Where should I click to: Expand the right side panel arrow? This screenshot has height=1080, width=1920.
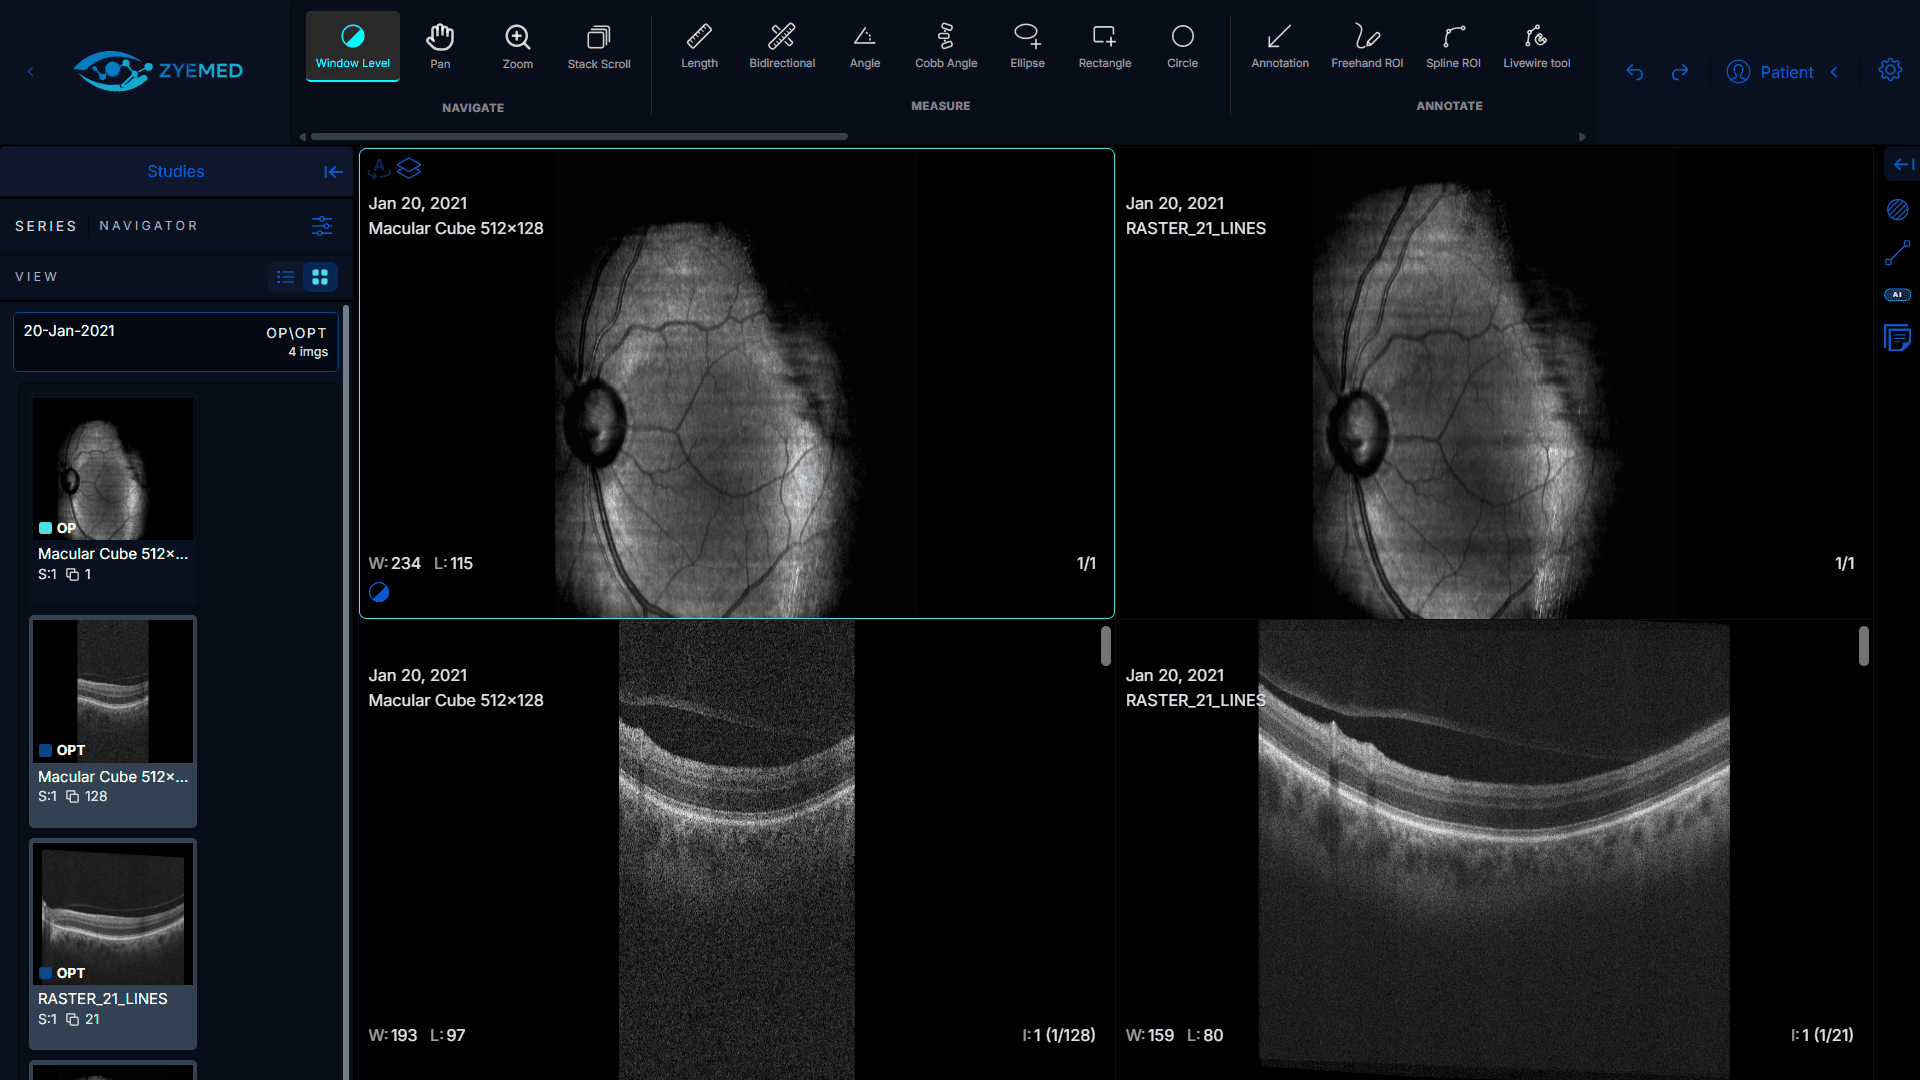(x=1903, y=165)
